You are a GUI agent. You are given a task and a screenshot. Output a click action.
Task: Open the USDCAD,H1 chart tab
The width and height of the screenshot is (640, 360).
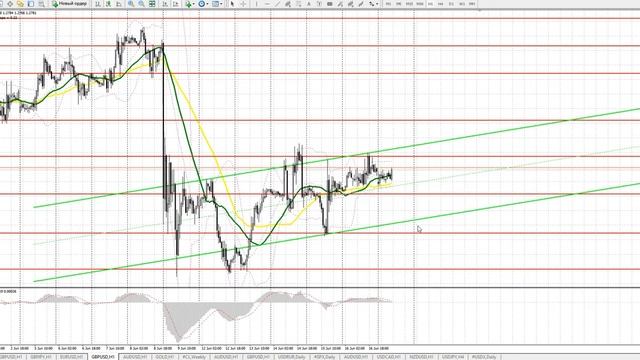tap(389, 357)
